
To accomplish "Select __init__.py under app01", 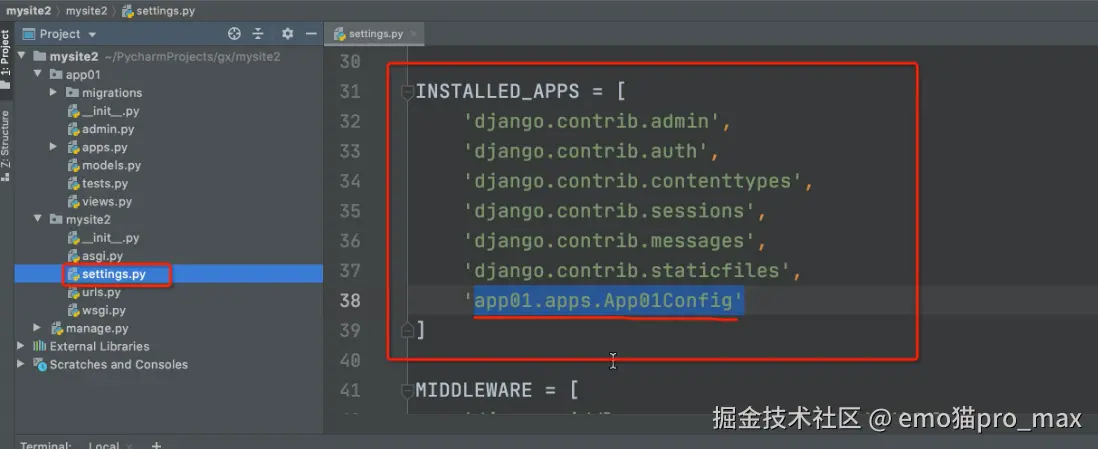I will (x=111, y=111).
